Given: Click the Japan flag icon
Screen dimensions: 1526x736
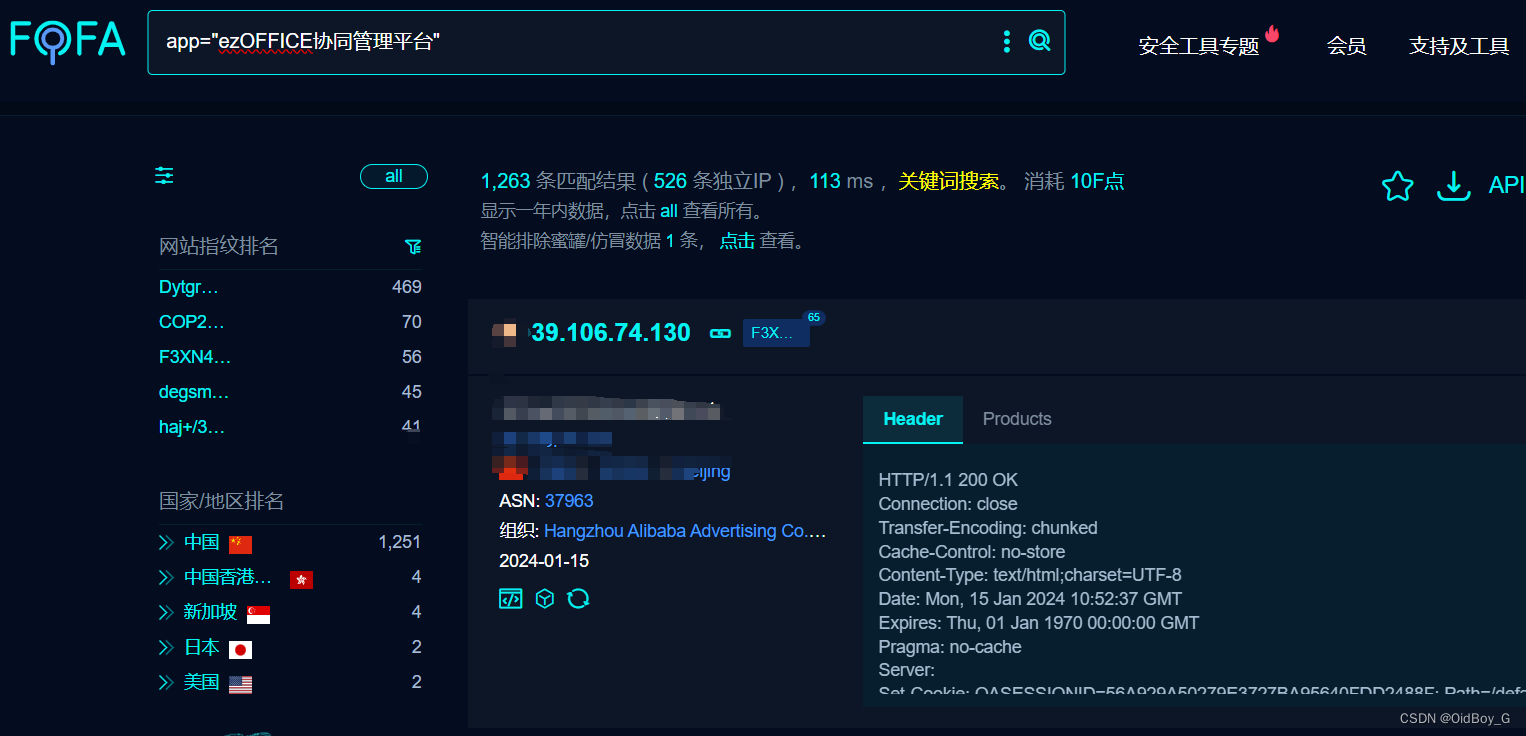Looking at the screenshot, I should tap(240, 649).
